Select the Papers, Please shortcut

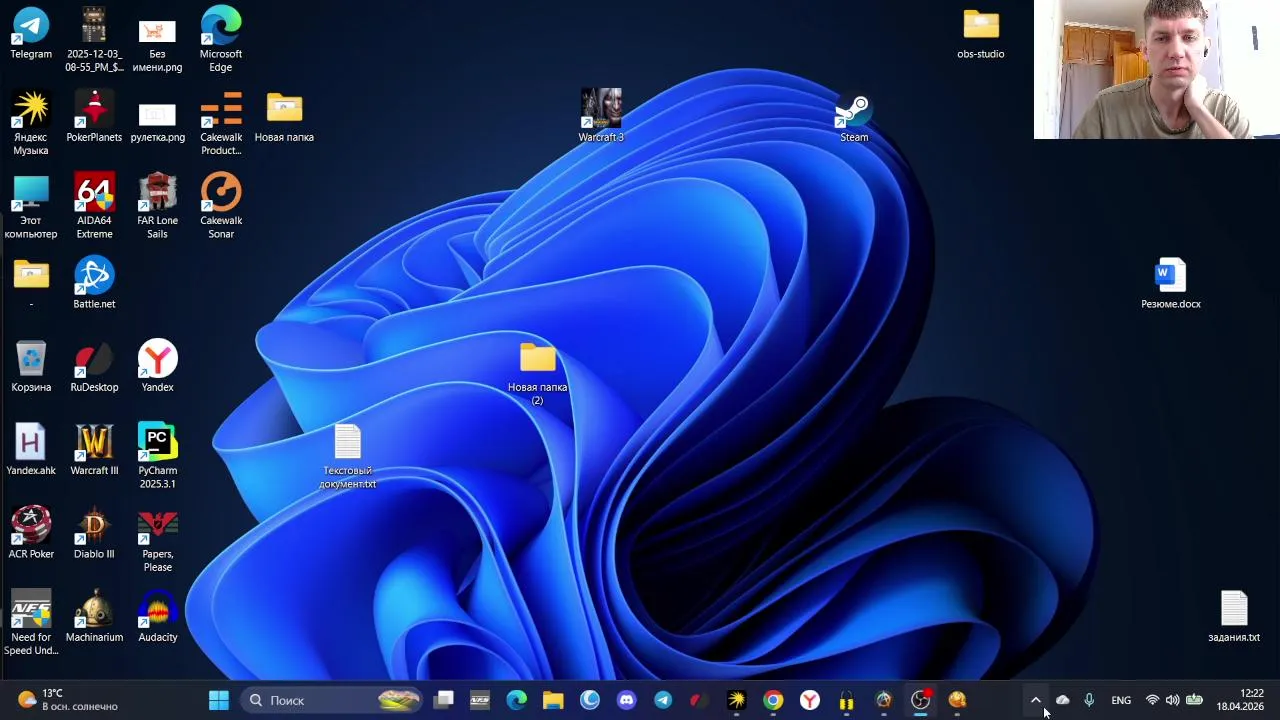point(157,540)
